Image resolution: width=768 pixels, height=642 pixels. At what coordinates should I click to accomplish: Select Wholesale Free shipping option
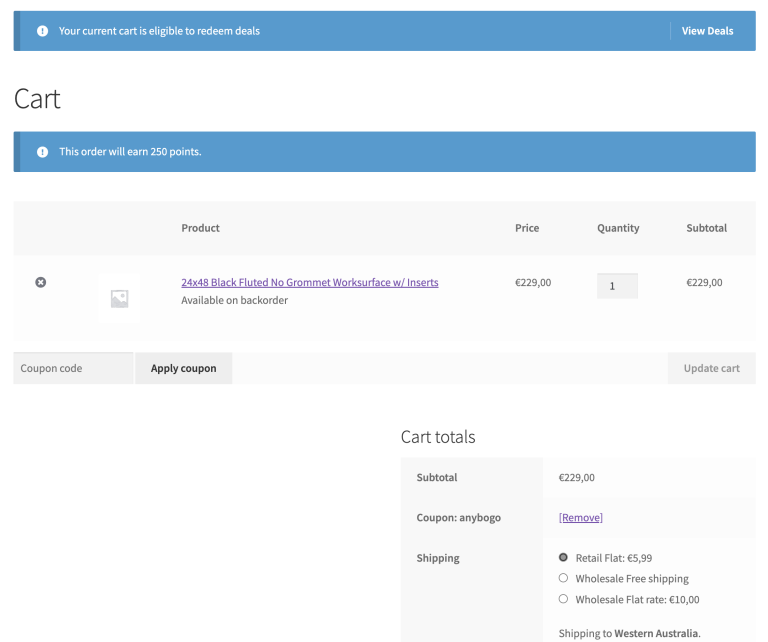point(563,578)
